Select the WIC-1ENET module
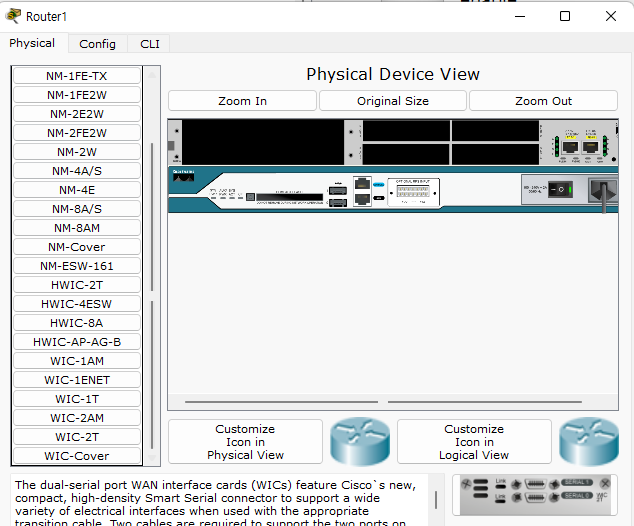Screen dimensions: 634x526 77,380
